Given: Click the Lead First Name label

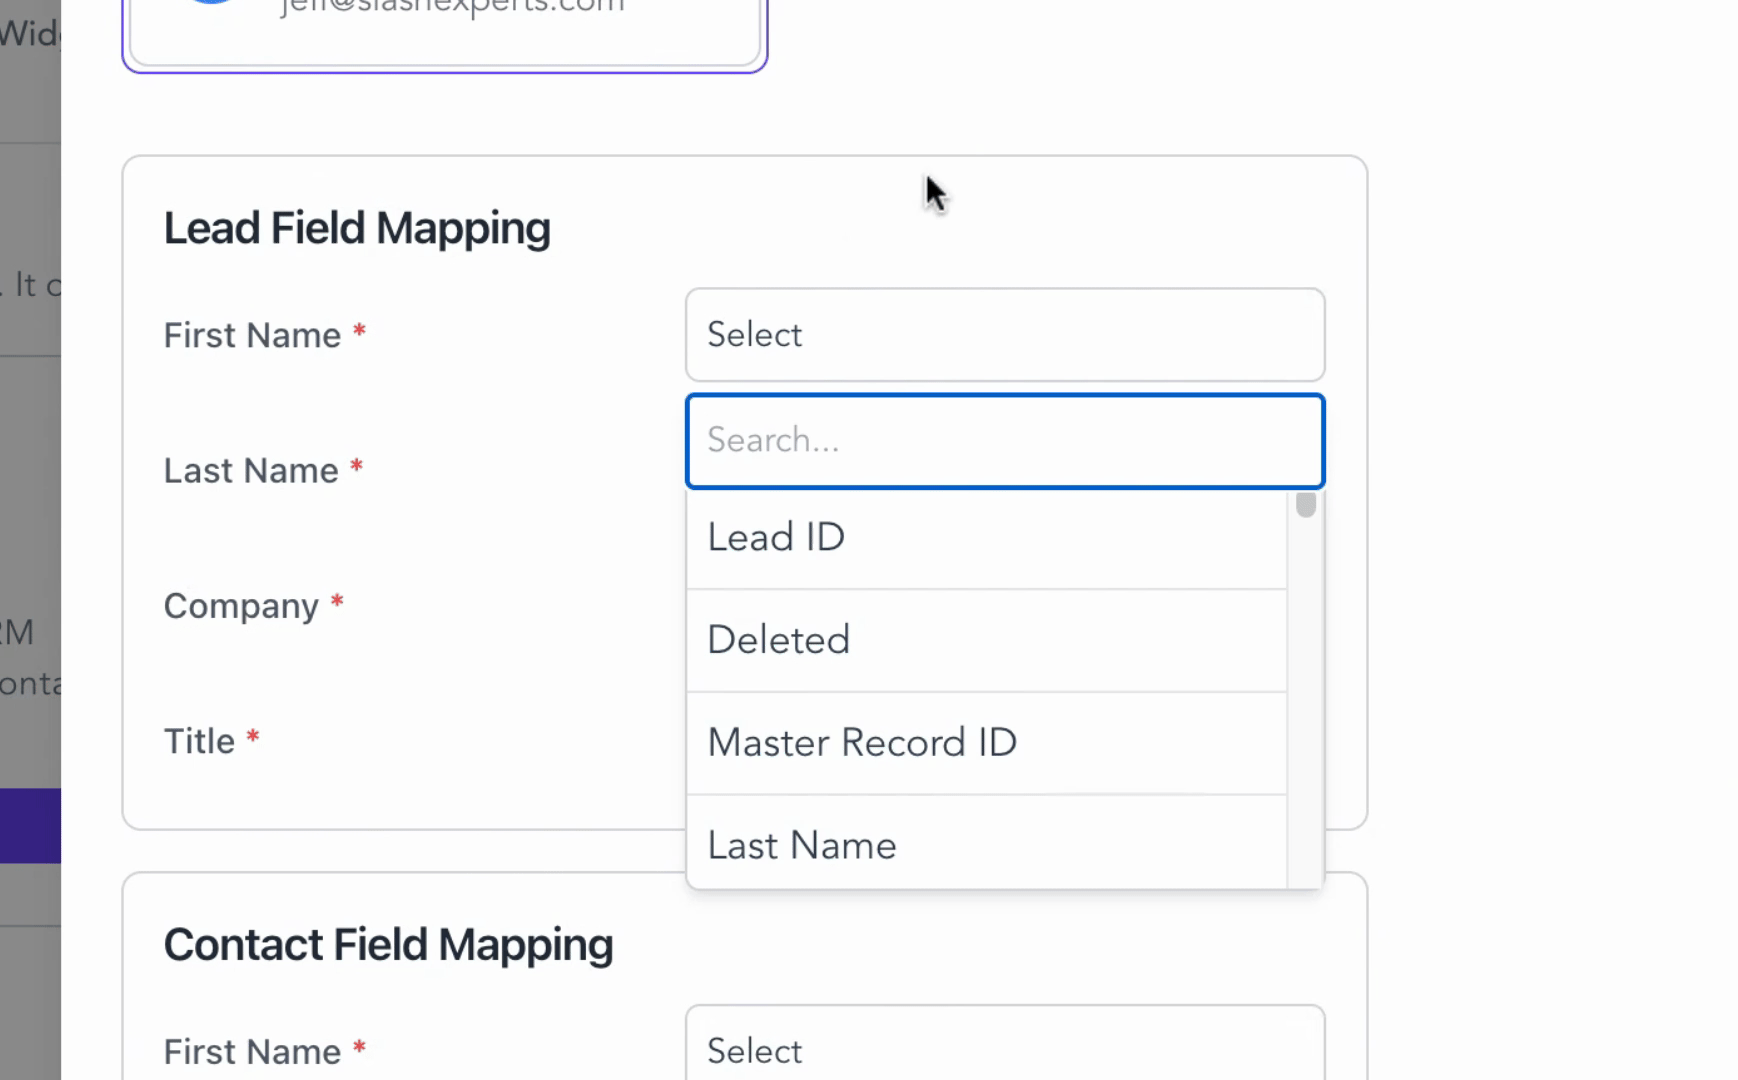Looking at the screenshot, I should tap(252, 335).
